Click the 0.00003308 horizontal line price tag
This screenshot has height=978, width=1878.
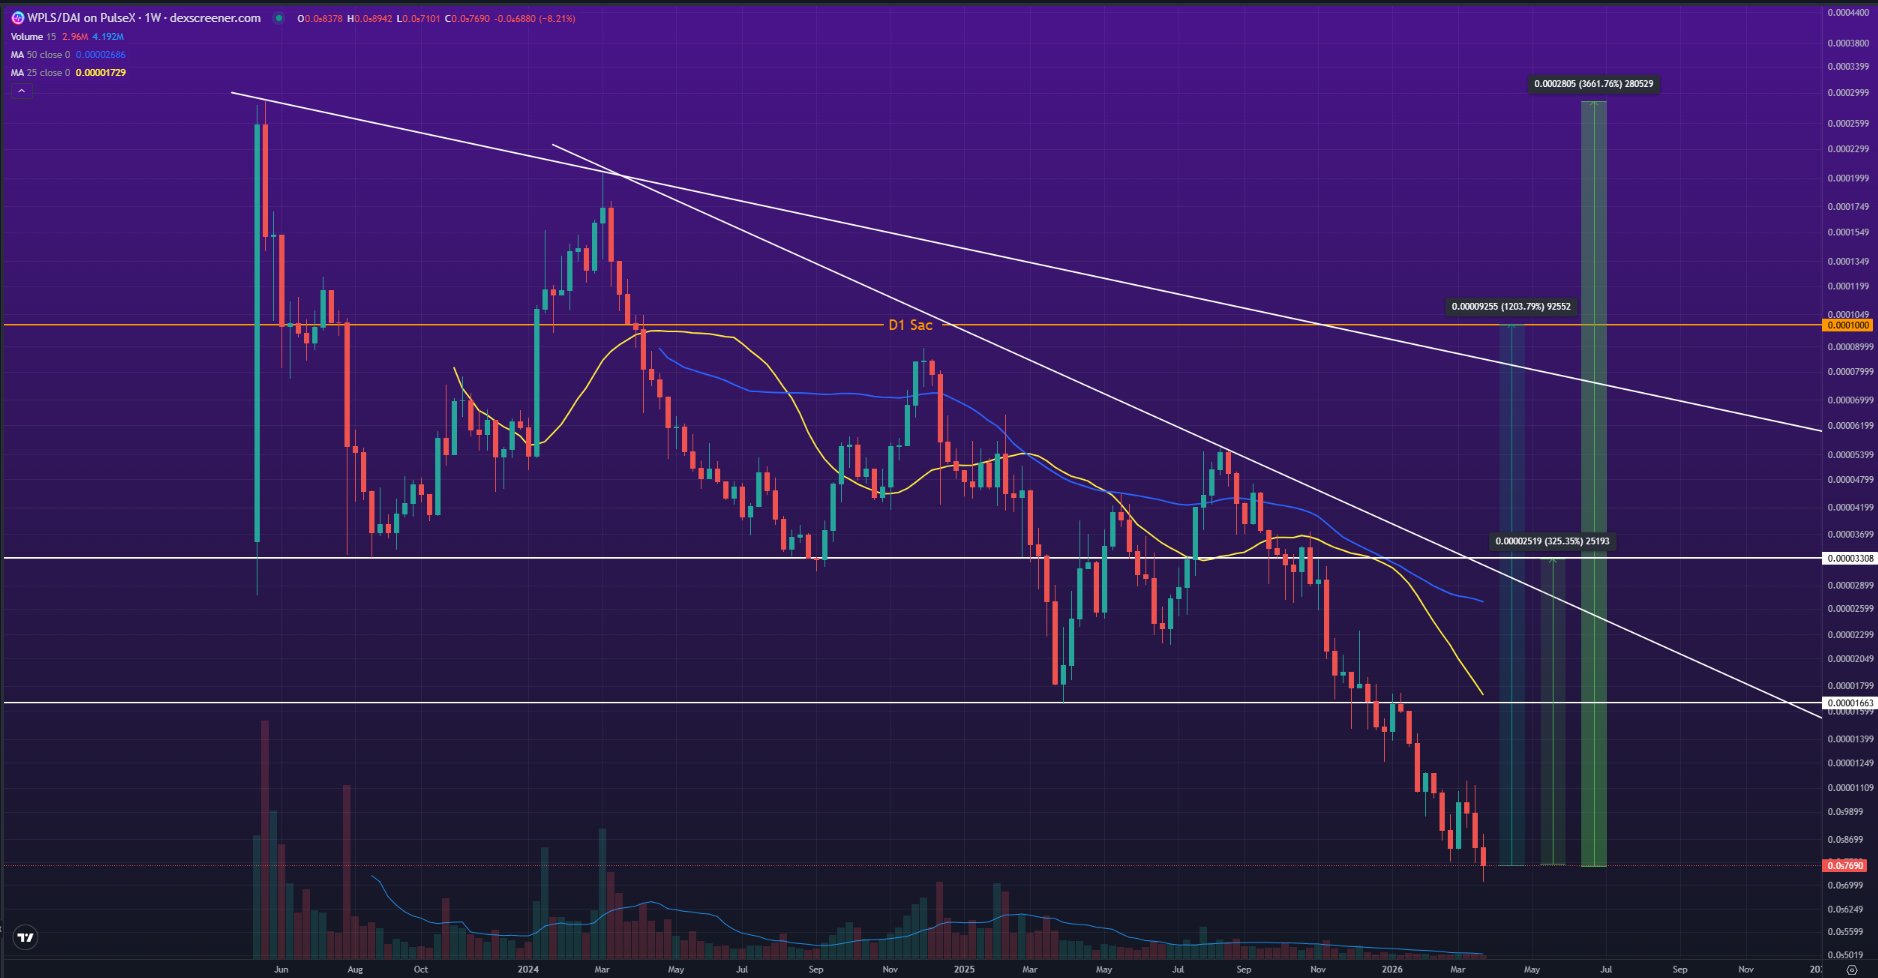[1850, 558]
